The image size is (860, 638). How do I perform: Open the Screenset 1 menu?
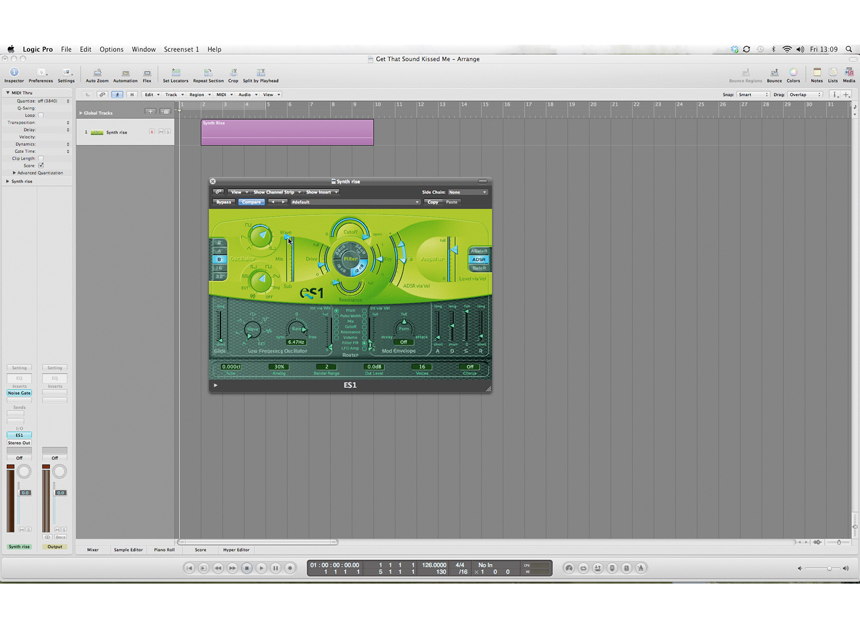(x=181, y=49)
